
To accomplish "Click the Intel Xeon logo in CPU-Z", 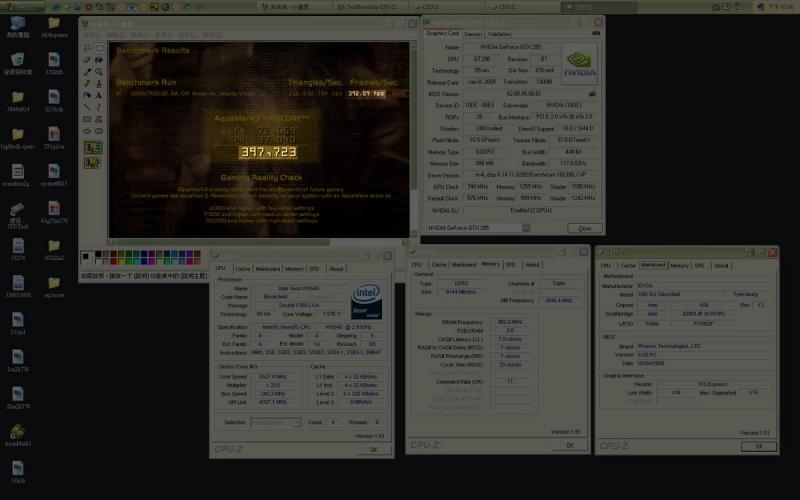I will coord(366,302).
